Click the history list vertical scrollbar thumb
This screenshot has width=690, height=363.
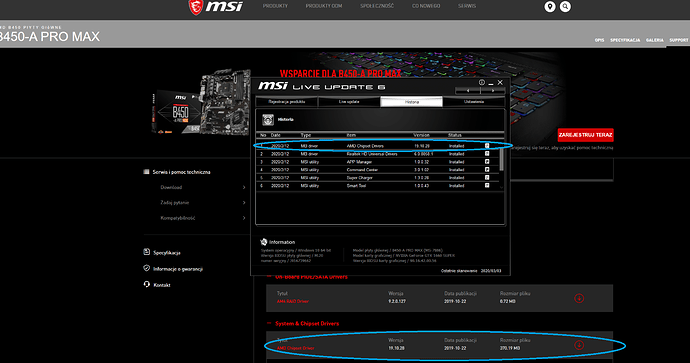coord(501,159)
